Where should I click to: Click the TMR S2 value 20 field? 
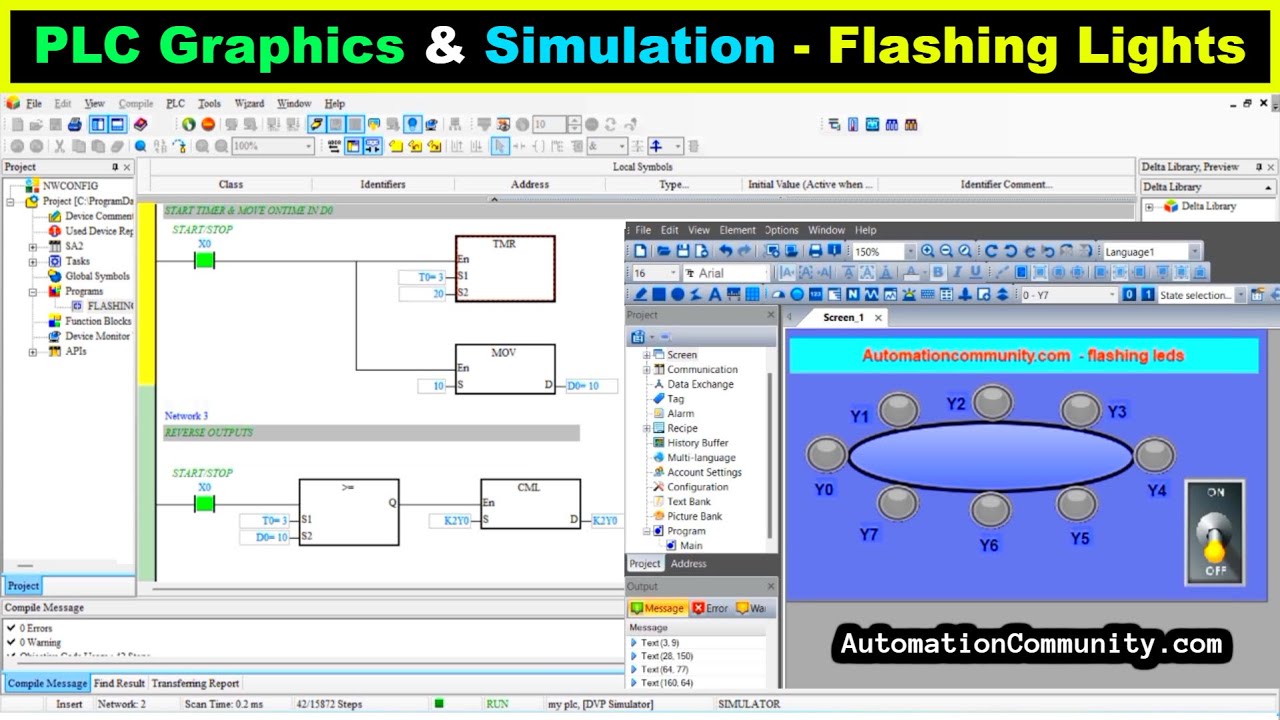[x=422, y=293]
